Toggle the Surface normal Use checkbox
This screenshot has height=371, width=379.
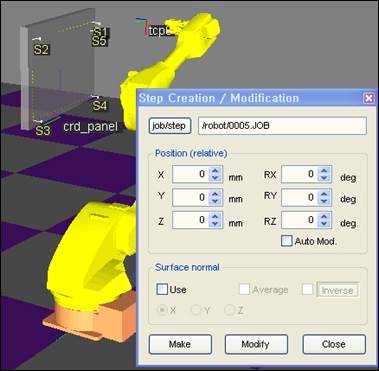[162, 289]
